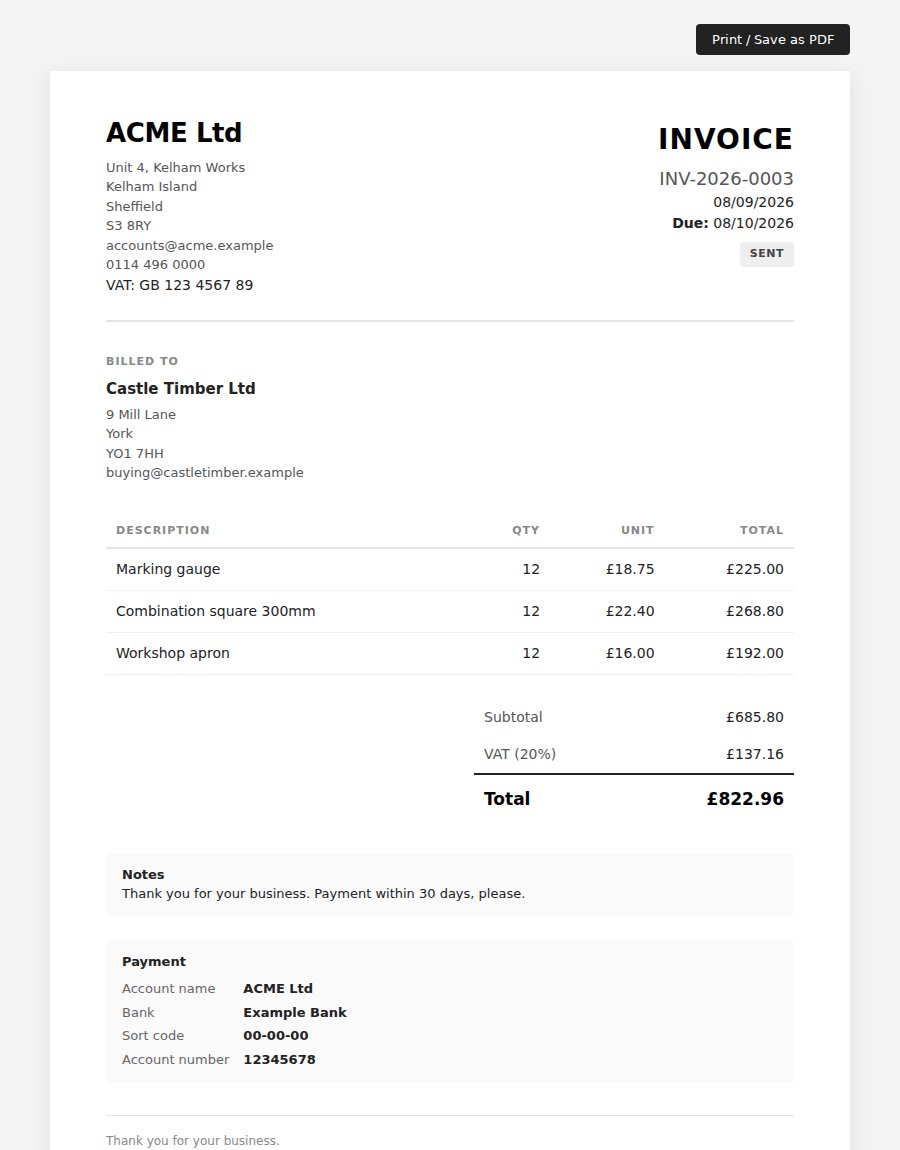
Task: Click the Notes heading
Action: point(143,874)
